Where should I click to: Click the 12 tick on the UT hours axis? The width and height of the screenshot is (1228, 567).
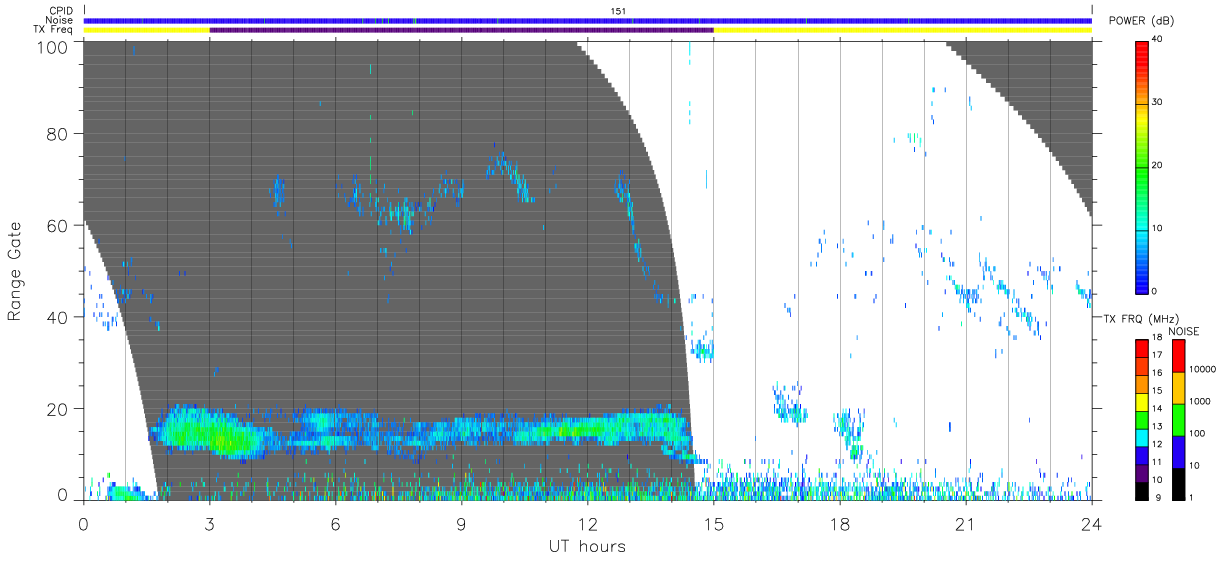(587, 523)
